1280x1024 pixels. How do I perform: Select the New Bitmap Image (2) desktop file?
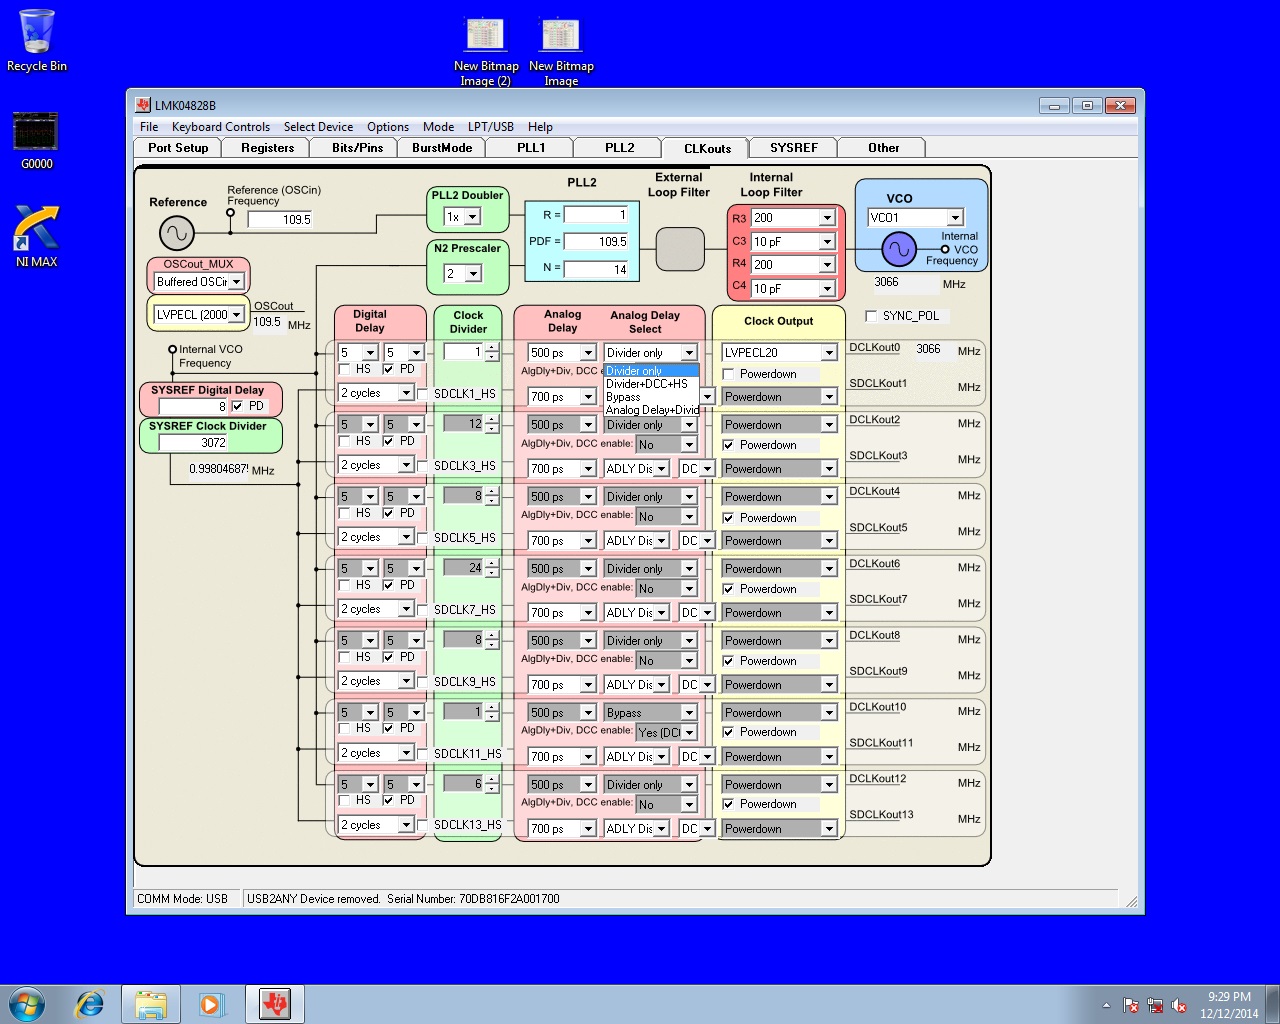[486, 52]
